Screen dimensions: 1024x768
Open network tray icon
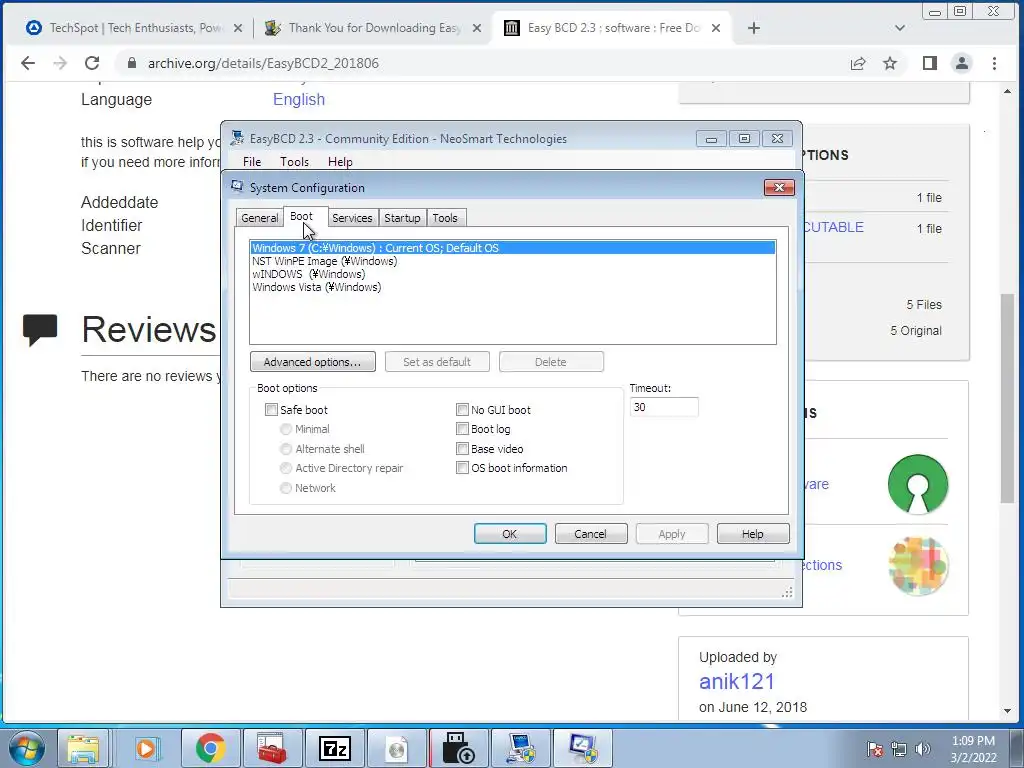(899, 749)
